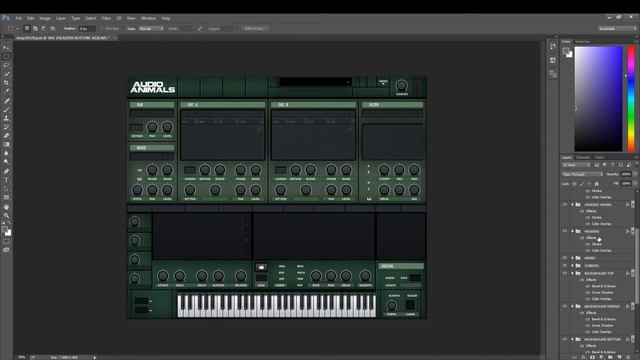Select the Rectangular Marquee tool in the toolbox
Screen dimensions: 640x360
click(x=6, y=56)
